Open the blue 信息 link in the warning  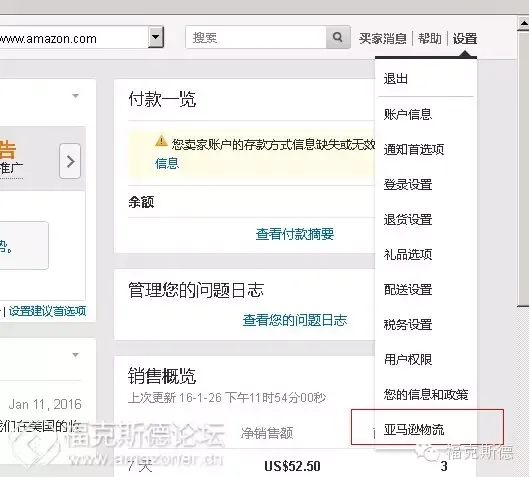tap(167, 164)
